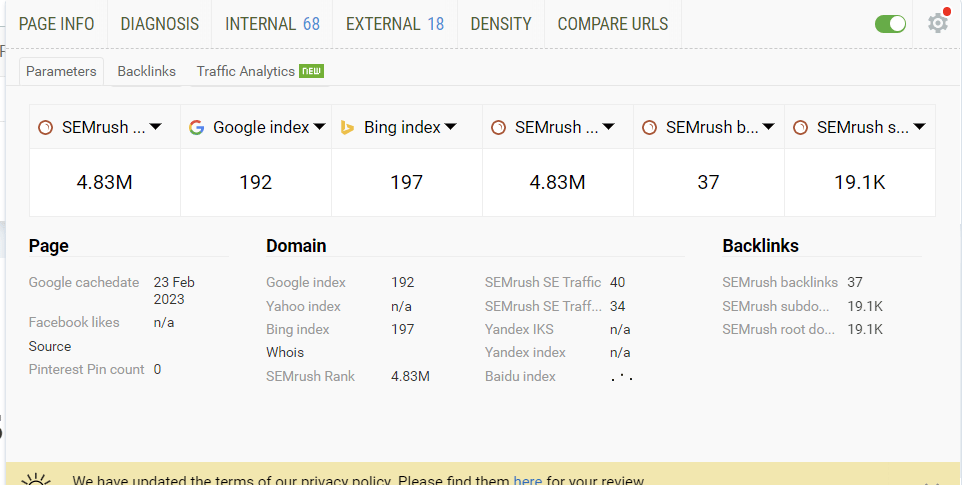Expand the Bing index dropdown arrow
962x485 pixels.
coord(450,127)
